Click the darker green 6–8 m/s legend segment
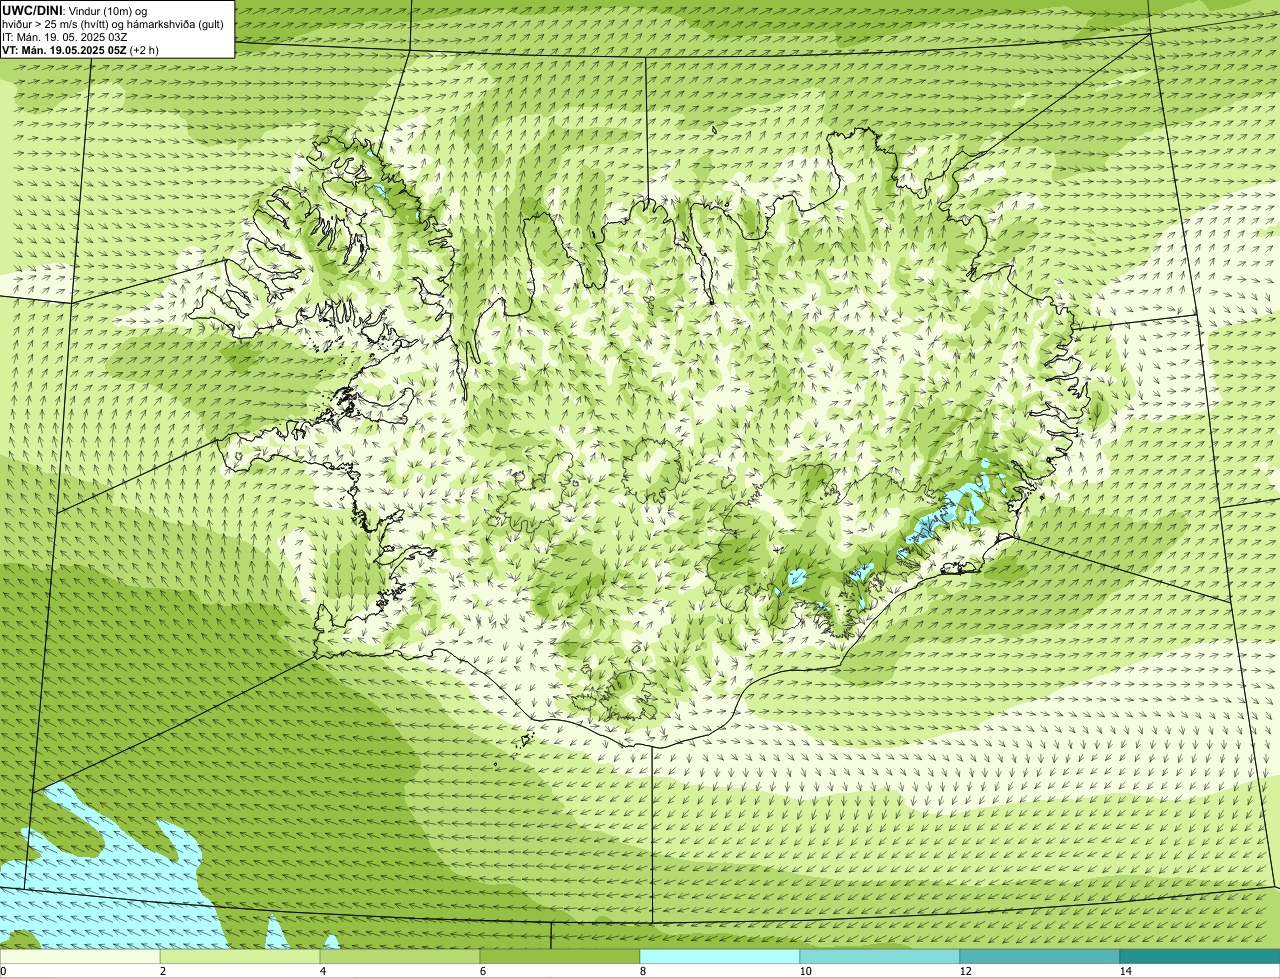Viewport: 1280px width, 978px height. pos(560,956)
